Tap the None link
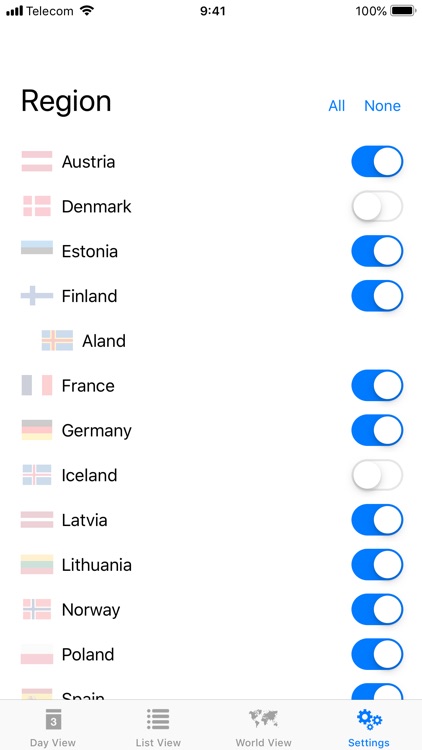 click(382, 106)
